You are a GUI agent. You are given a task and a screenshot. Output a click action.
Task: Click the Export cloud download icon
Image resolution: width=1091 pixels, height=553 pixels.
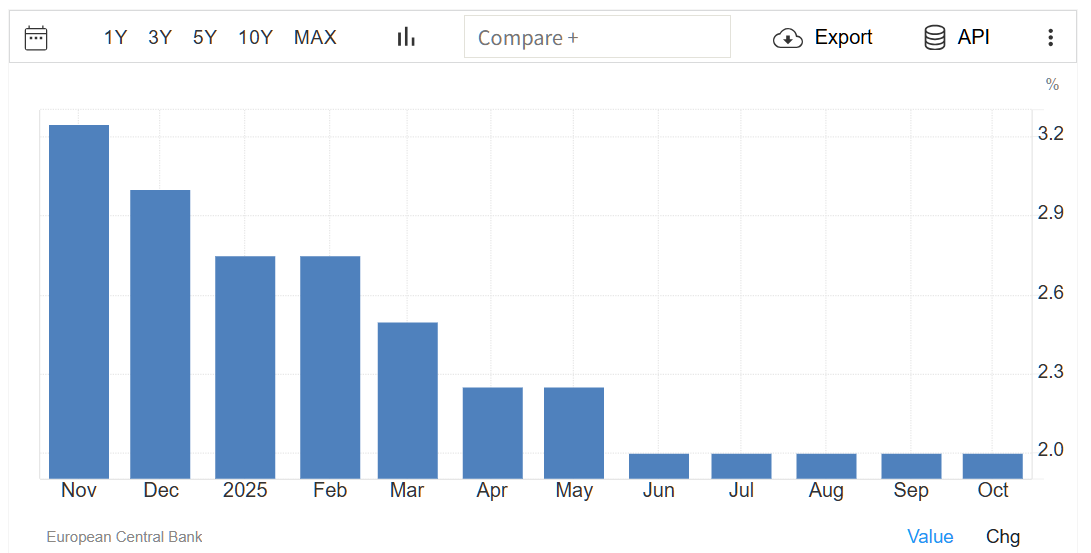click(788, 38)
